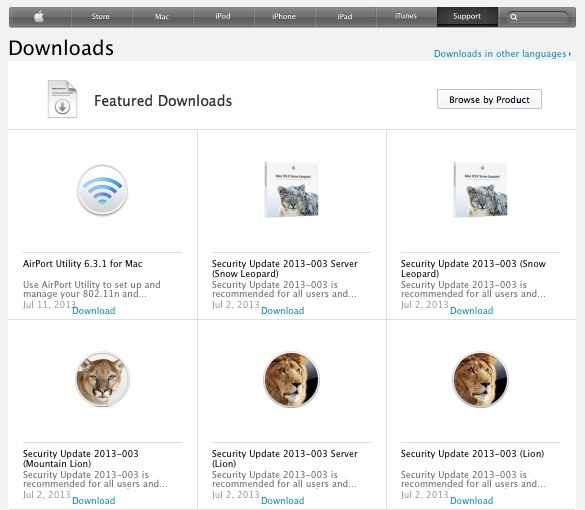Open Security Update 2013-003 (Mountain Lion) title

pyautogui.click(x=81, y=459)
